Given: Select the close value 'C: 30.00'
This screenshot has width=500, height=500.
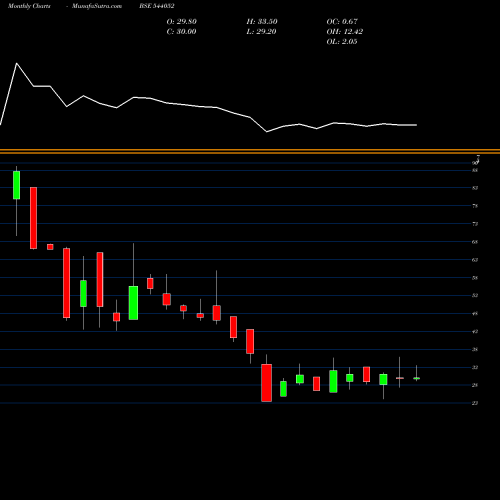Looking at the screenshot, I should 181,32.
